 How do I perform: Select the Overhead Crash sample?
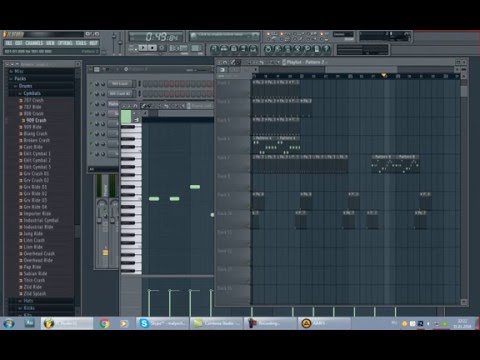(x=39, y=253)
